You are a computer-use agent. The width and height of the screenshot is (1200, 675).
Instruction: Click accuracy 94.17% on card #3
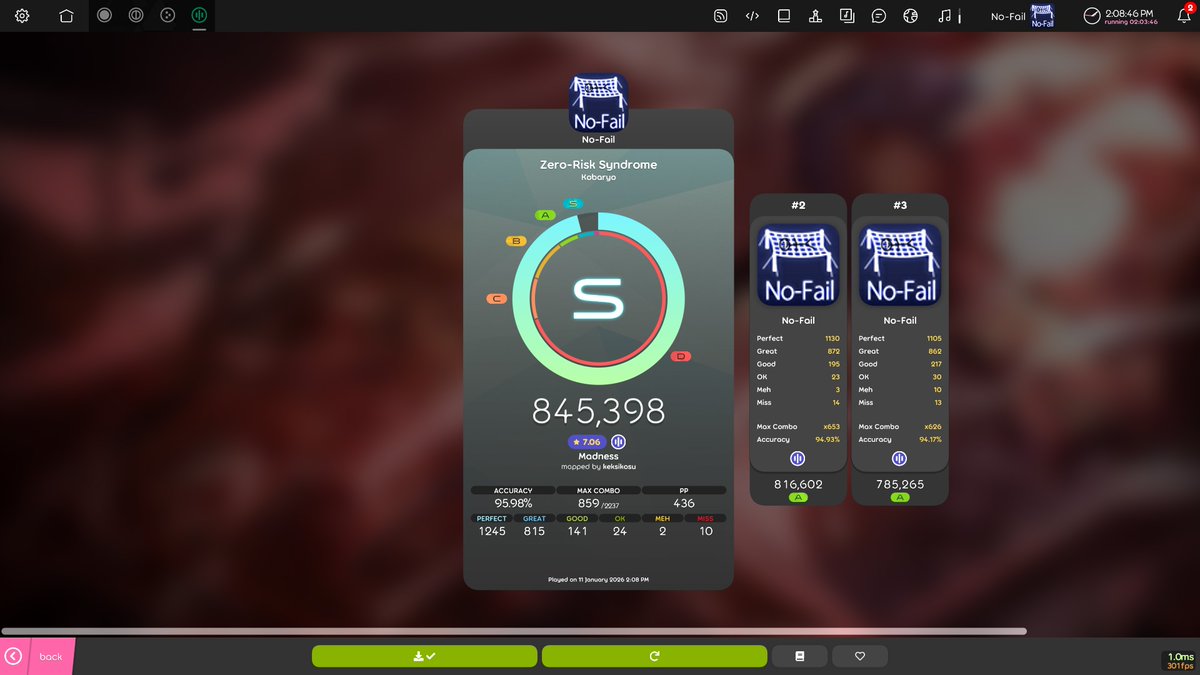[929, 439]
